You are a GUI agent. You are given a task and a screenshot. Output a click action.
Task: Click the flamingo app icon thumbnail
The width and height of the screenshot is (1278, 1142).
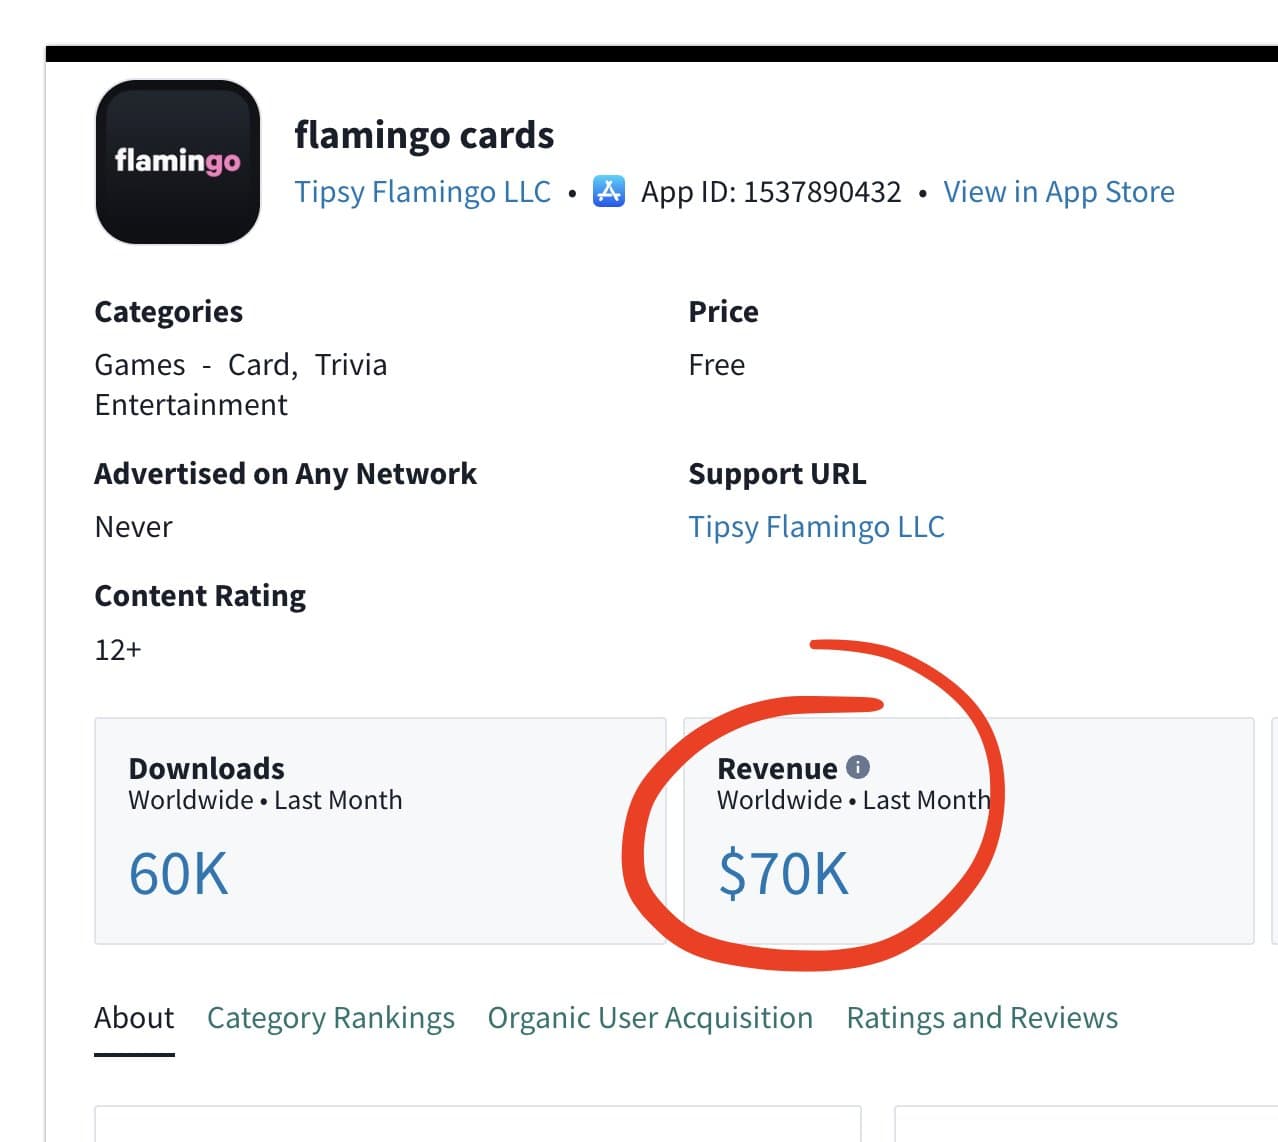pyautogui.click(x=178, y=162)
